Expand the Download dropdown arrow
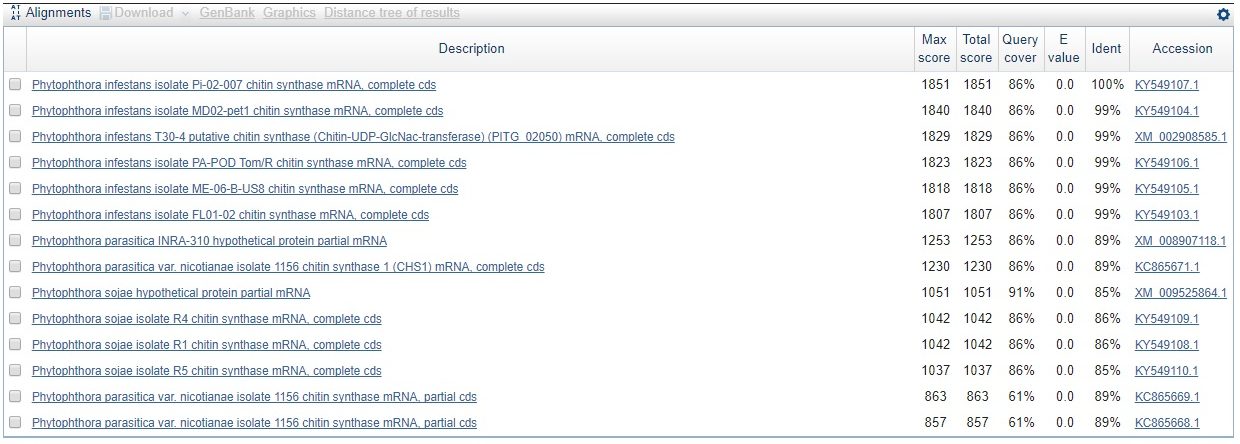Screen dimensions: 1240x444 [186, 14]
